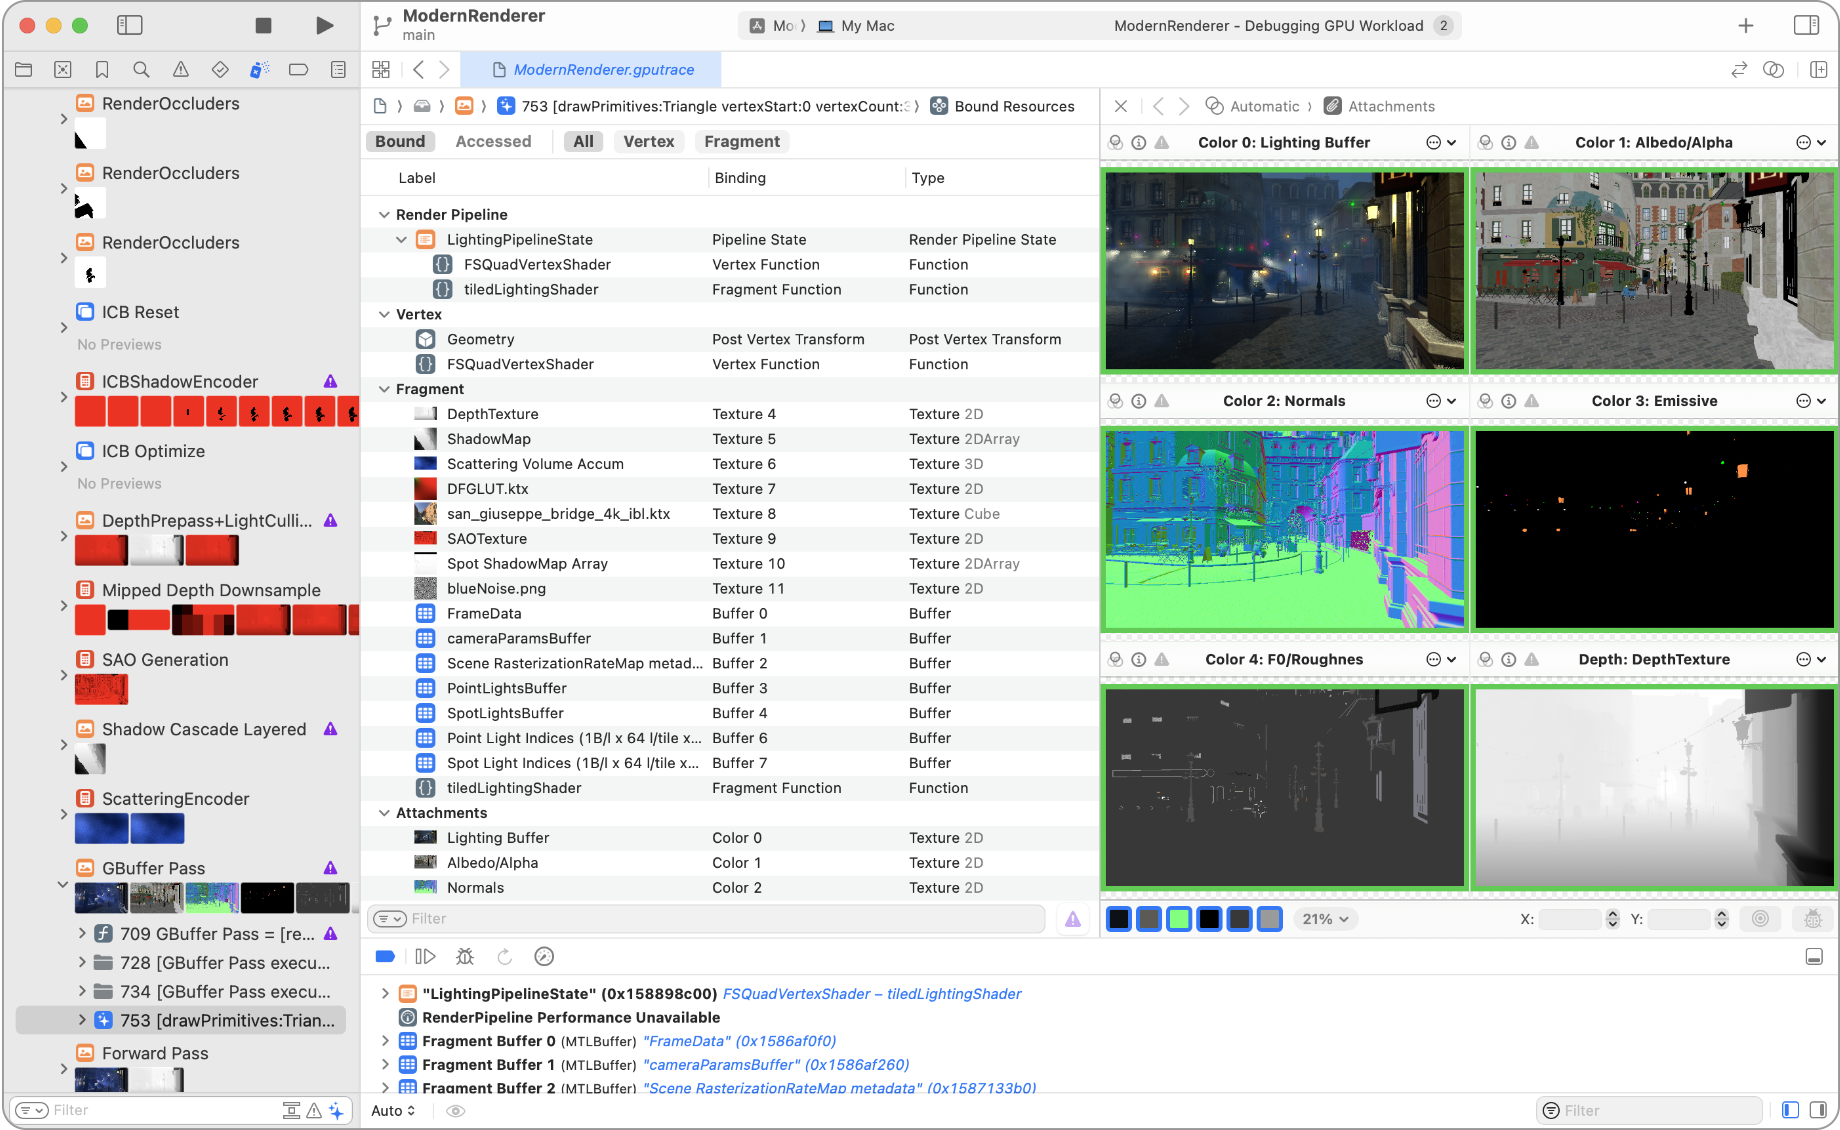This screenshot has height=1130, width=1840.
Task: Open the shader debugger bug icon
Action: (465, 956)
